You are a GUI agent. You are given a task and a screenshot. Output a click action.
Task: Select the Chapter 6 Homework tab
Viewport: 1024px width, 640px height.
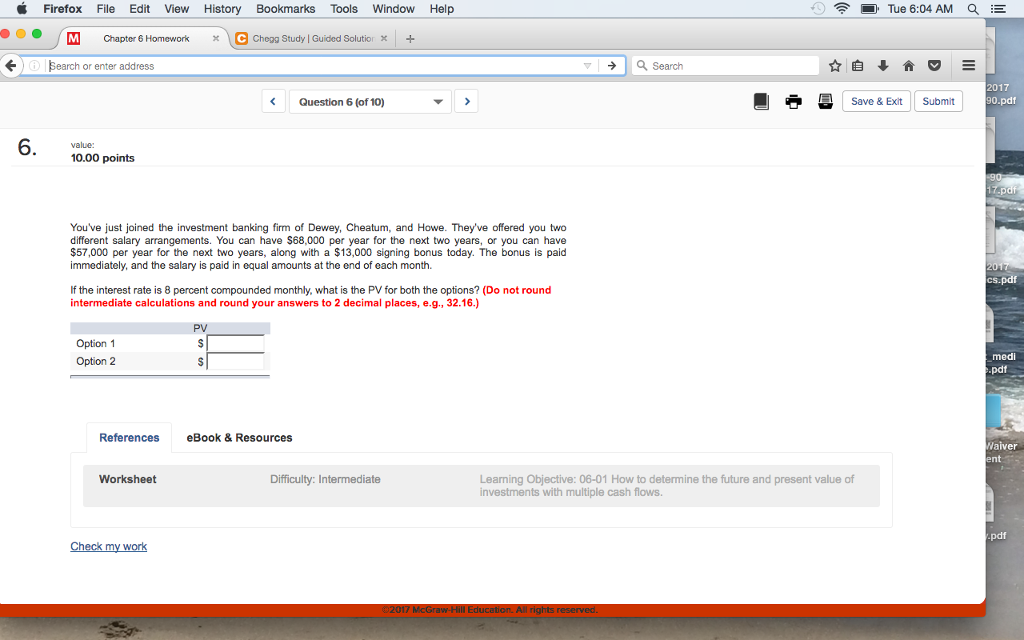click(x=146, y=39)
